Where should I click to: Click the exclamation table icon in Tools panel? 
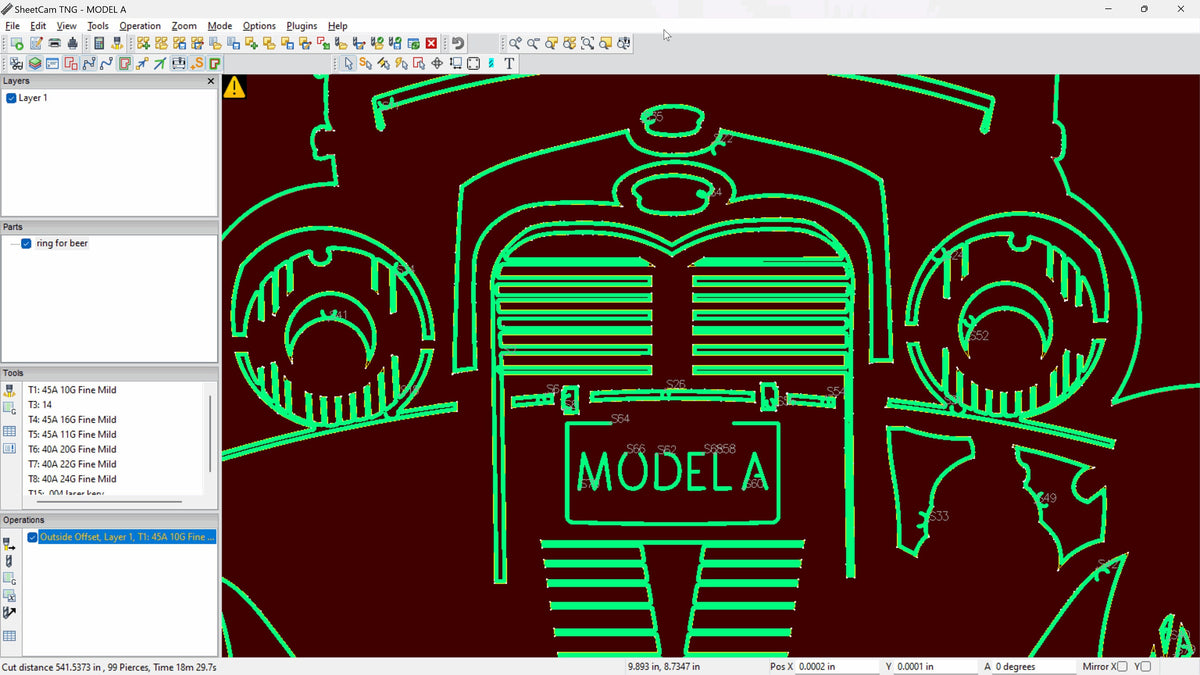(x=10, y=448)
